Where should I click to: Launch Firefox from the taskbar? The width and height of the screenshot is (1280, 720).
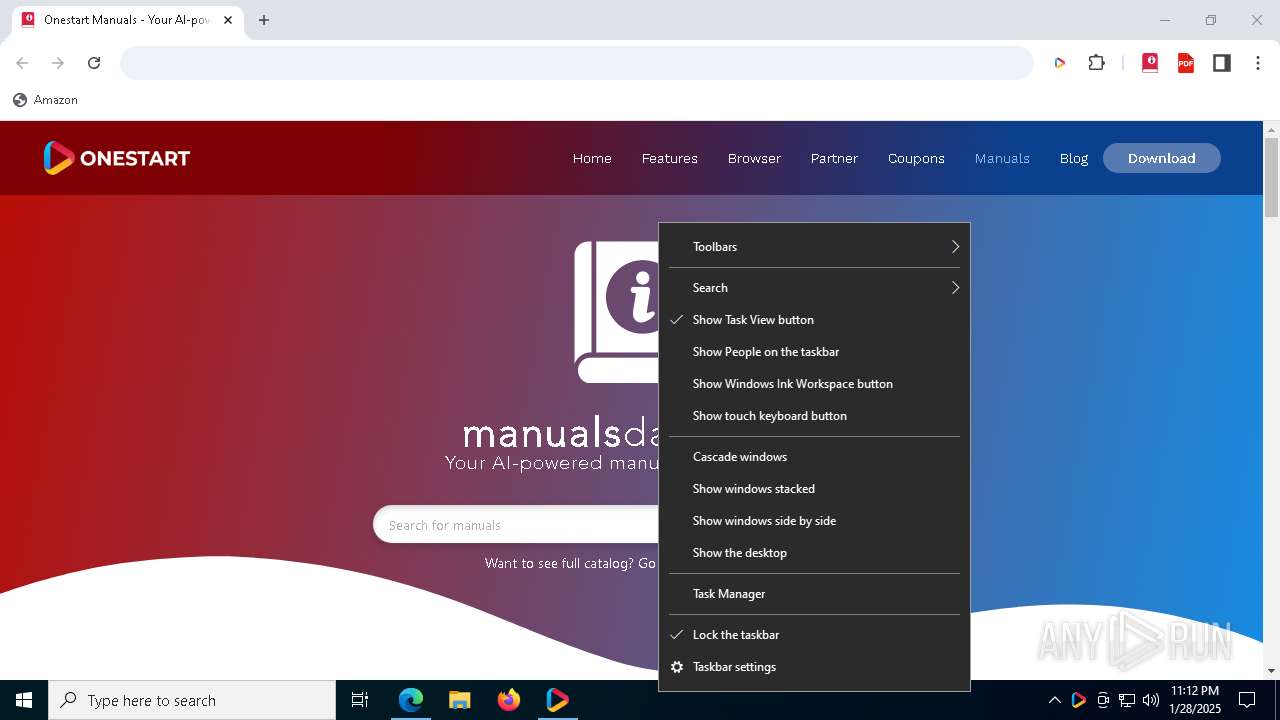[509, 700]
